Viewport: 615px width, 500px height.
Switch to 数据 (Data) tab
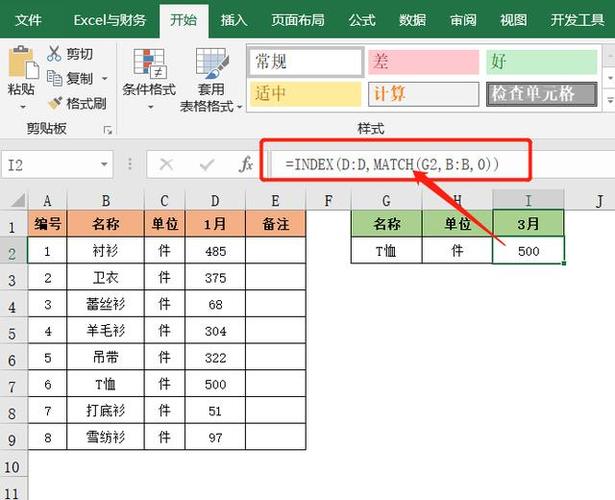pos(412,20)
